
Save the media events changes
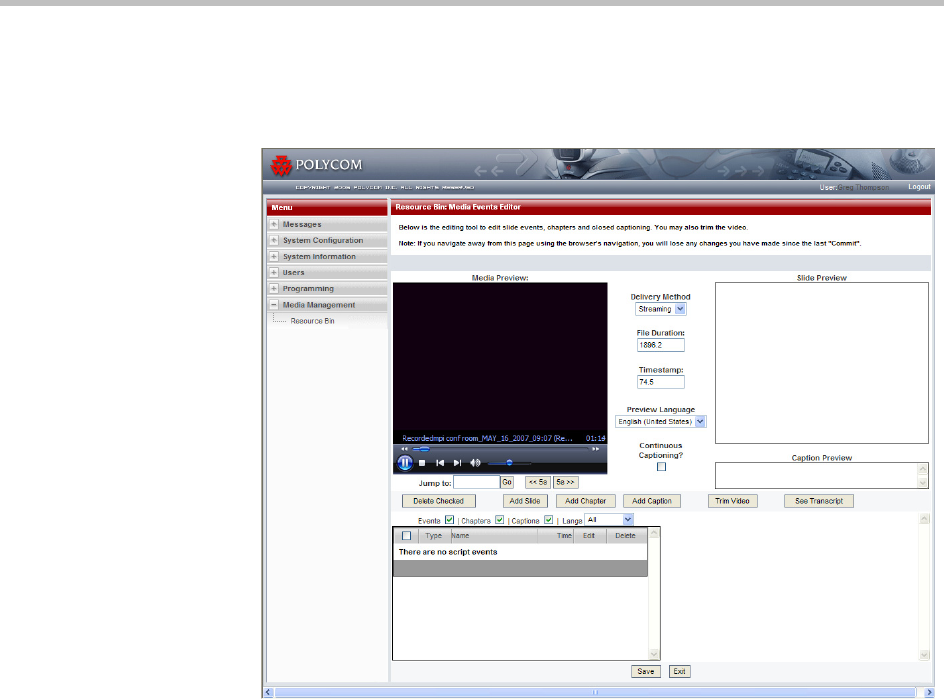coord(645,671)
